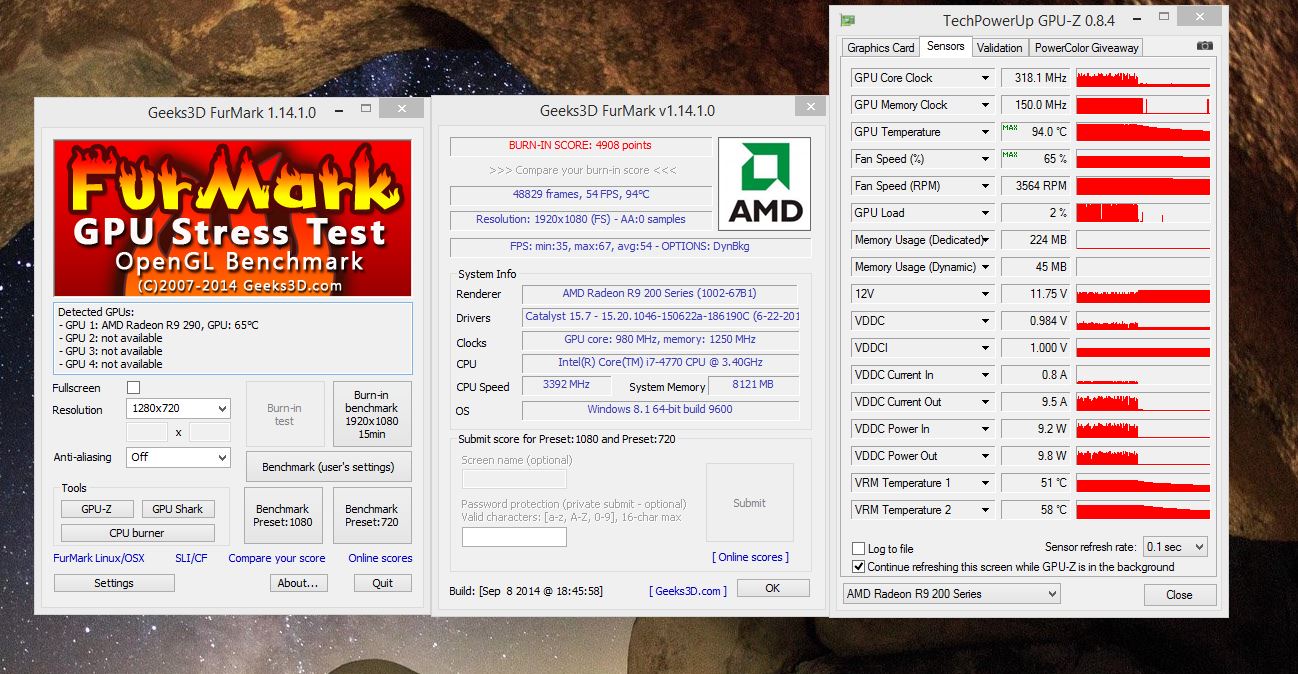Click the custom resolution height field
Screen dimensions: 1298x674
pos(209,432)
